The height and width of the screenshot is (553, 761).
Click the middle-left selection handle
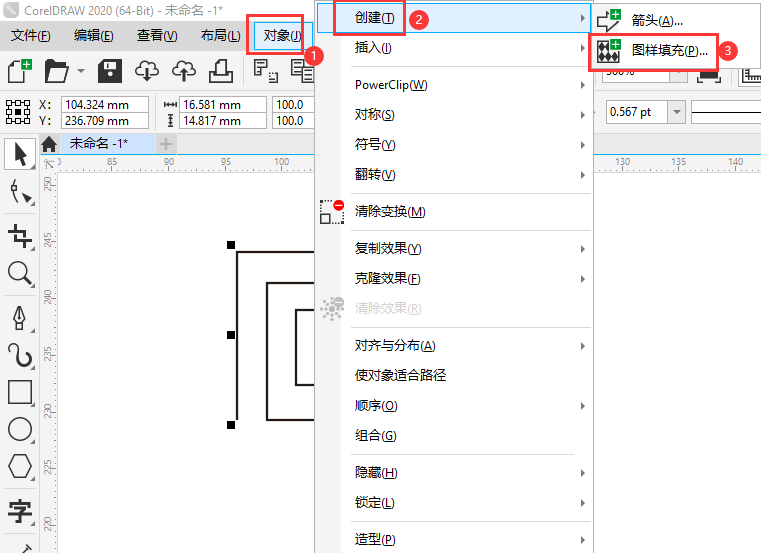point(231,335)
